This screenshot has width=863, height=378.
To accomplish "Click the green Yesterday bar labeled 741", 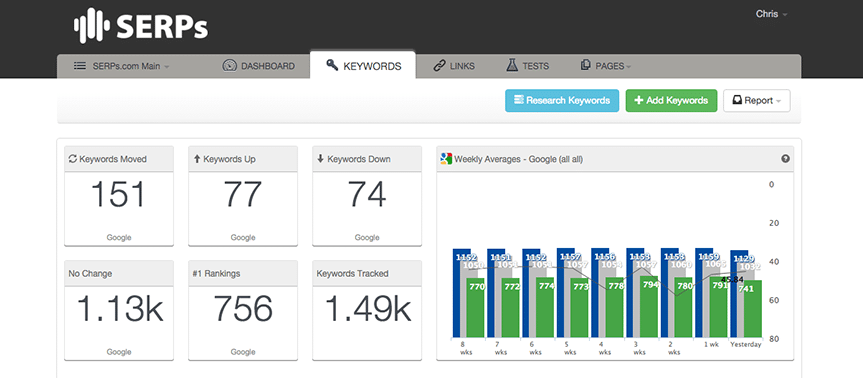I will tap(753, 309).
